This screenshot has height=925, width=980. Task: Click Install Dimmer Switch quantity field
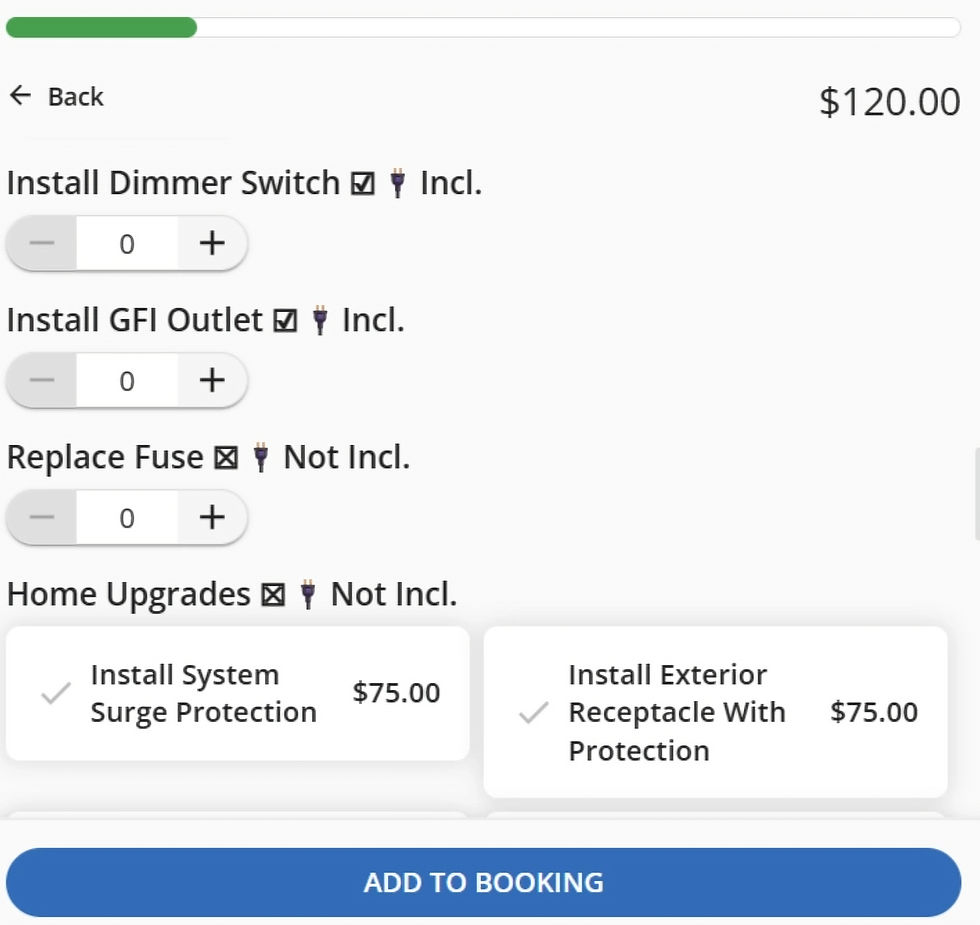coord(127,243)
